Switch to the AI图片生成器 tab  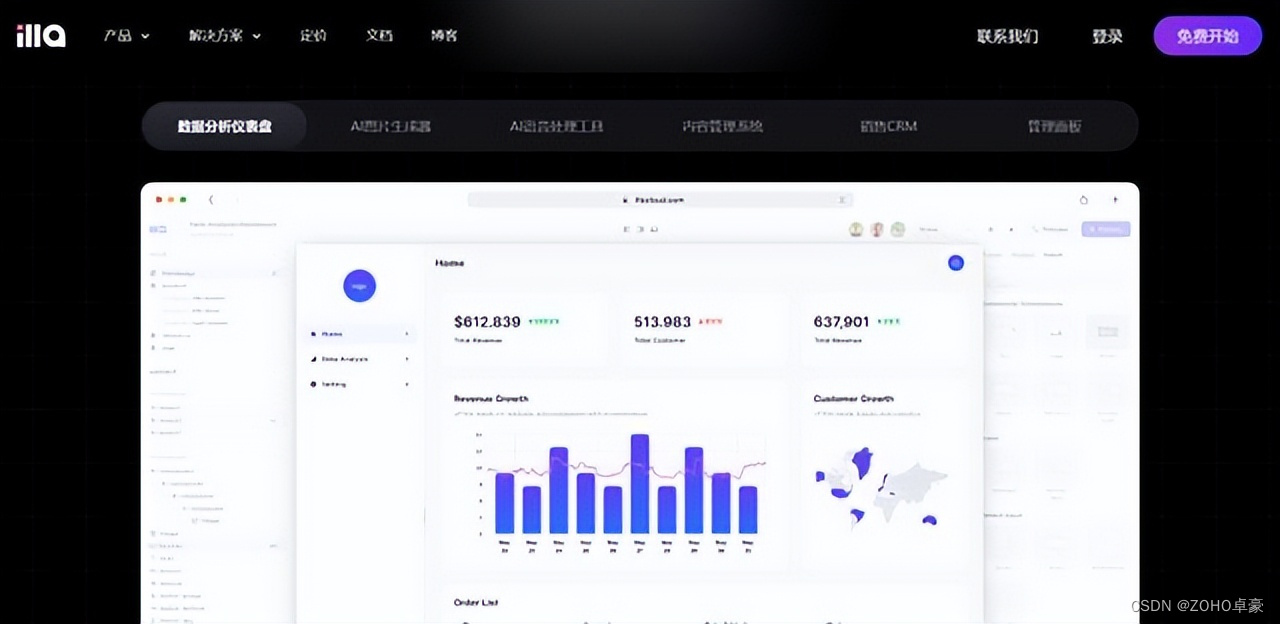pos(391,126)
